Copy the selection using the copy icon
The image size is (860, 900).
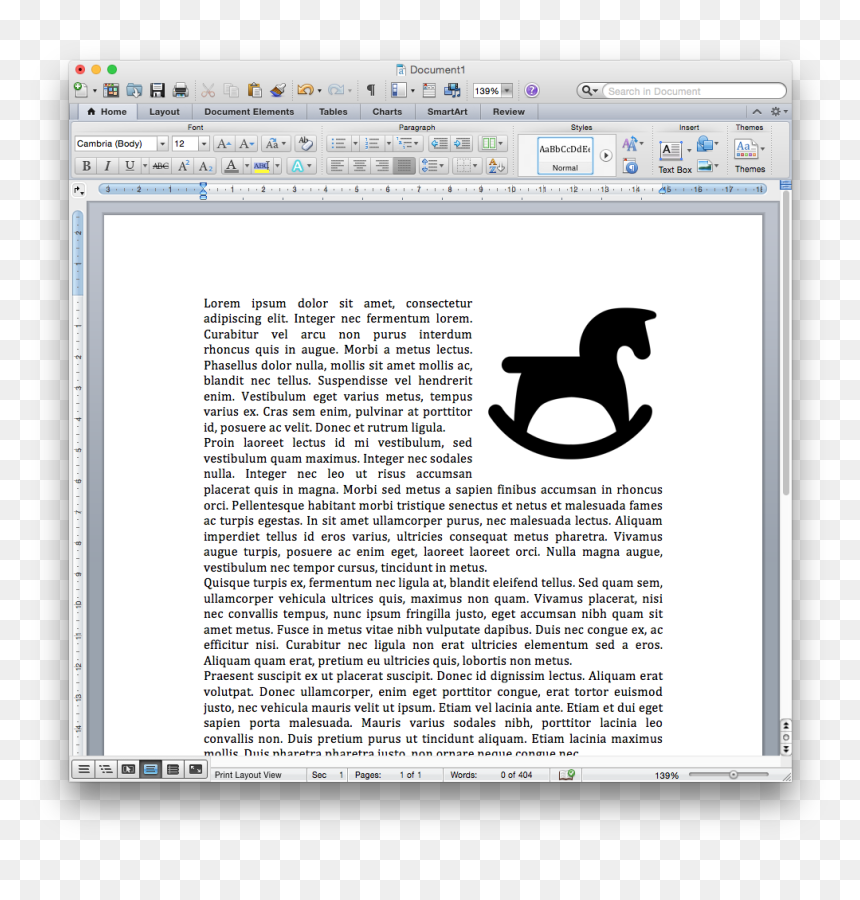click(x=231, y=90)
